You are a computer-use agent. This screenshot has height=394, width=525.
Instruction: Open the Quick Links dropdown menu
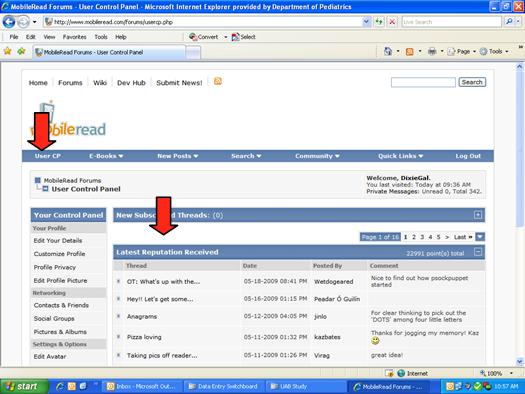pyautogui.click(x=400, y=156)
